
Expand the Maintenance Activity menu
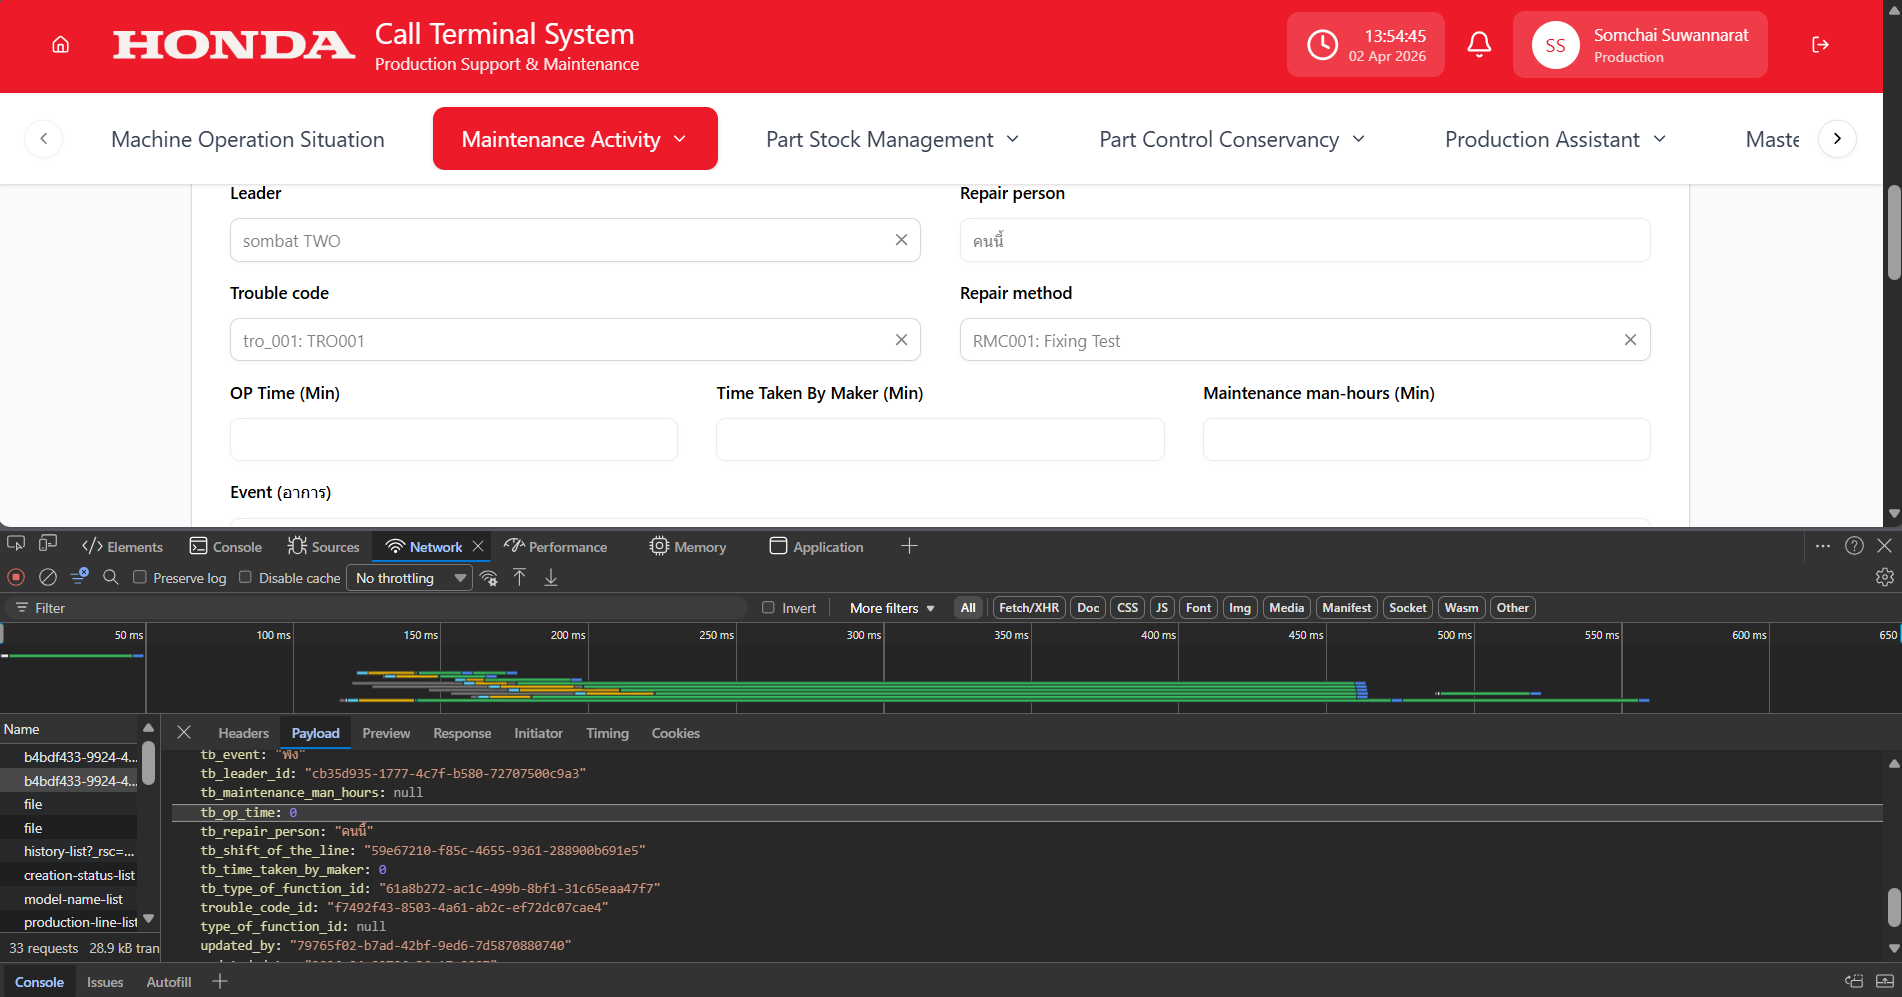575,139
